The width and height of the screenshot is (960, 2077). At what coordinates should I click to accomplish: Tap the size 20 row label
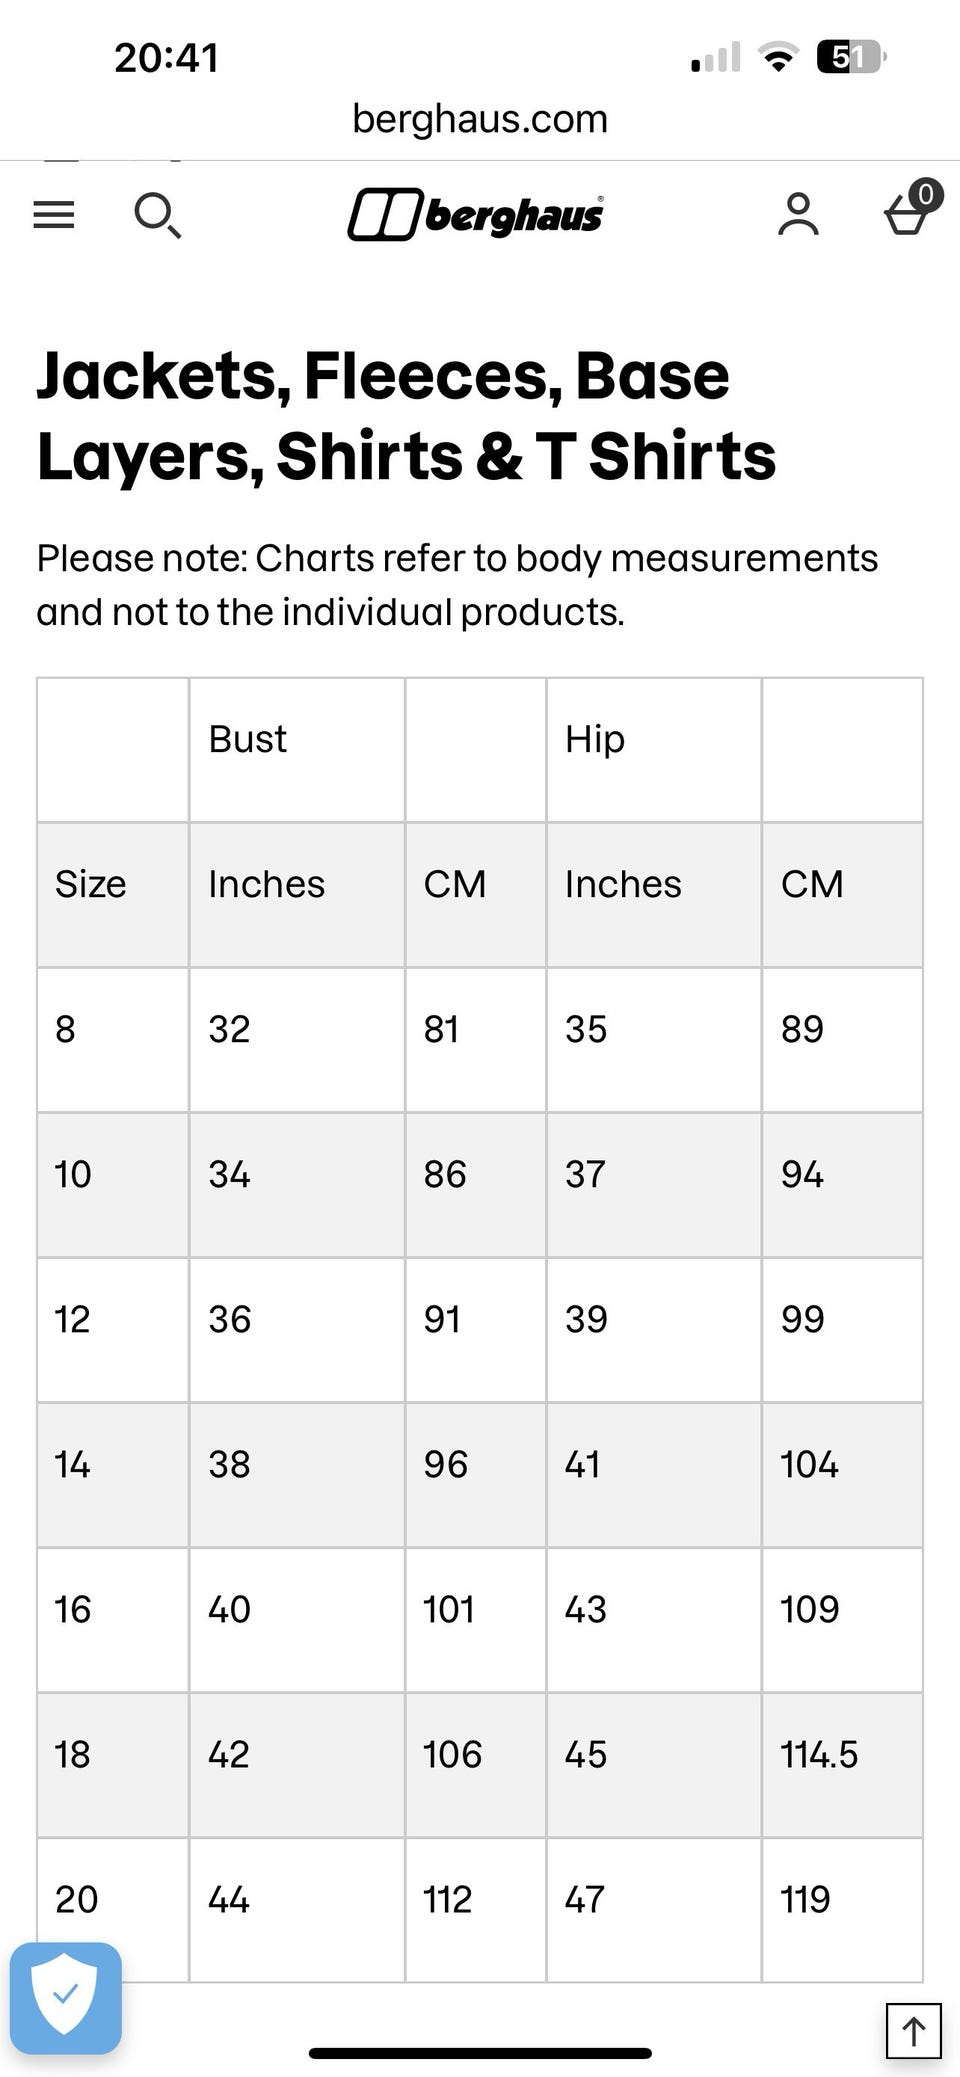[x=76, y=1899]
